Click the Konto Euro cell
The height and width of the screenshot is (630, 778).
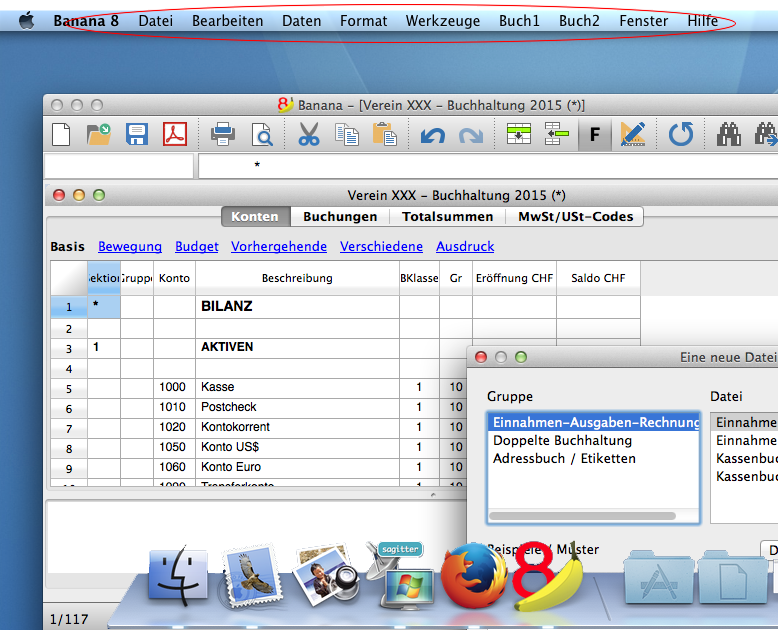point(297,467)
